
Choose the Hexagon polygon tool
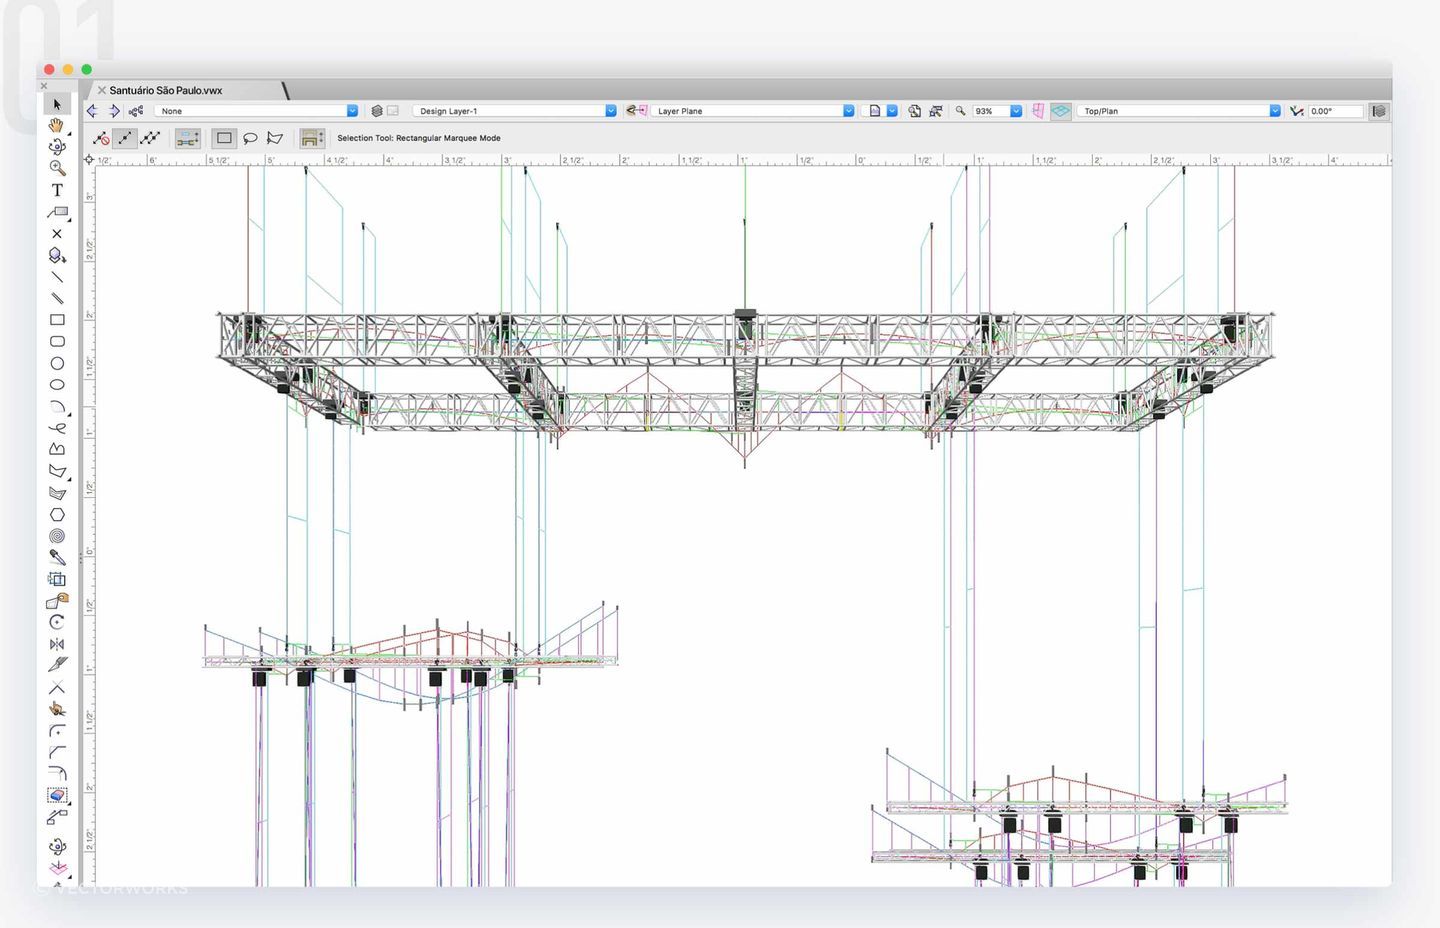point(57,515)
